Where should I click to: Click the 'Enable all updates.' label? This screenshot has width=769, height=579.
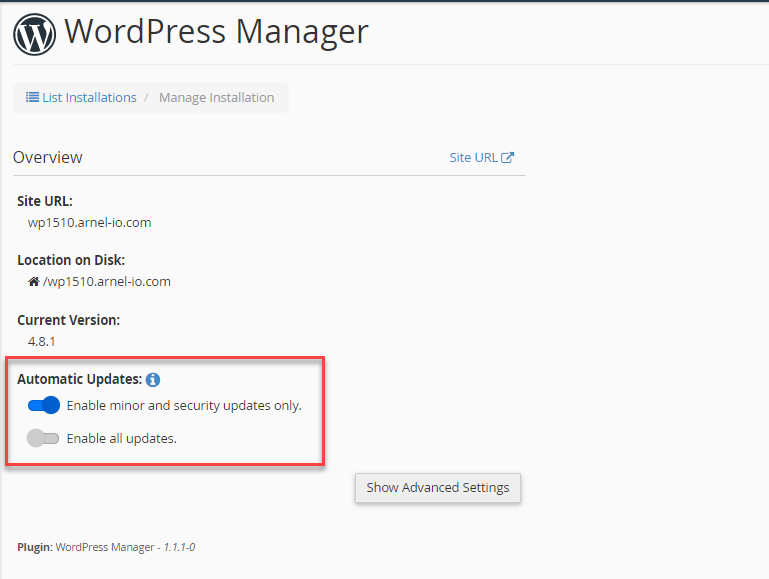click(122, 438)
